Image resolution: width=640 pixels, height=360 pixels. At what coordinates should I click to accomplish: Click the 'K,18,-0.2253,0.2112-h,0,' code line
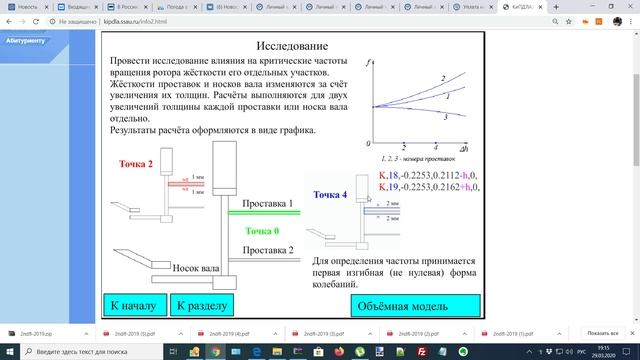click(428, 176)
